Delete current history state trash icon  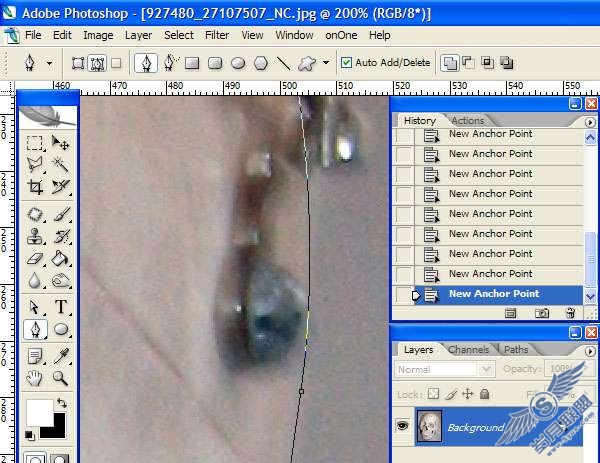(x=570, y=313)
